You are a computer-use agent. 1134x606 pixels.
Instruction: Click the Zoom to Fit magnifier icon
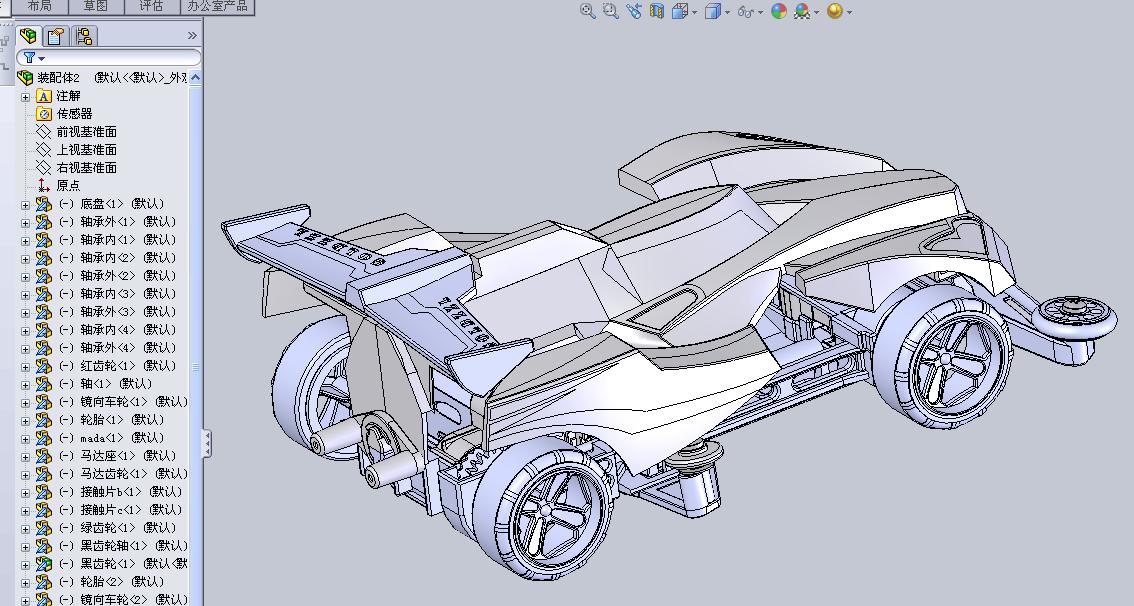click(x=587, y=11)
